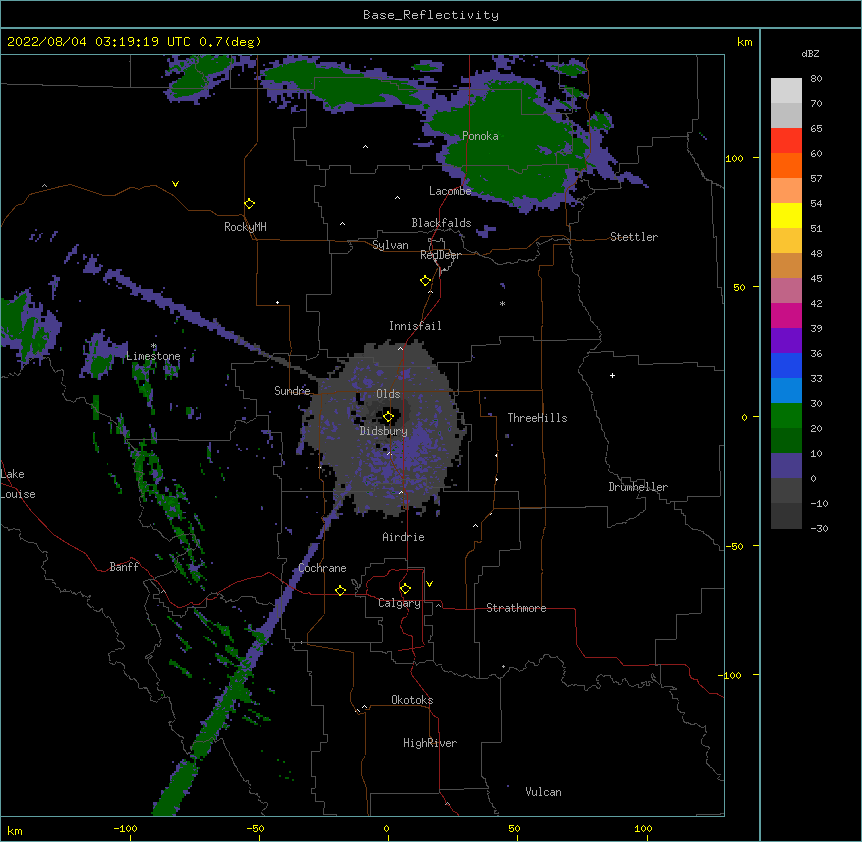Click the 100 tick on the vertical km axis

(x=734, y=158)
